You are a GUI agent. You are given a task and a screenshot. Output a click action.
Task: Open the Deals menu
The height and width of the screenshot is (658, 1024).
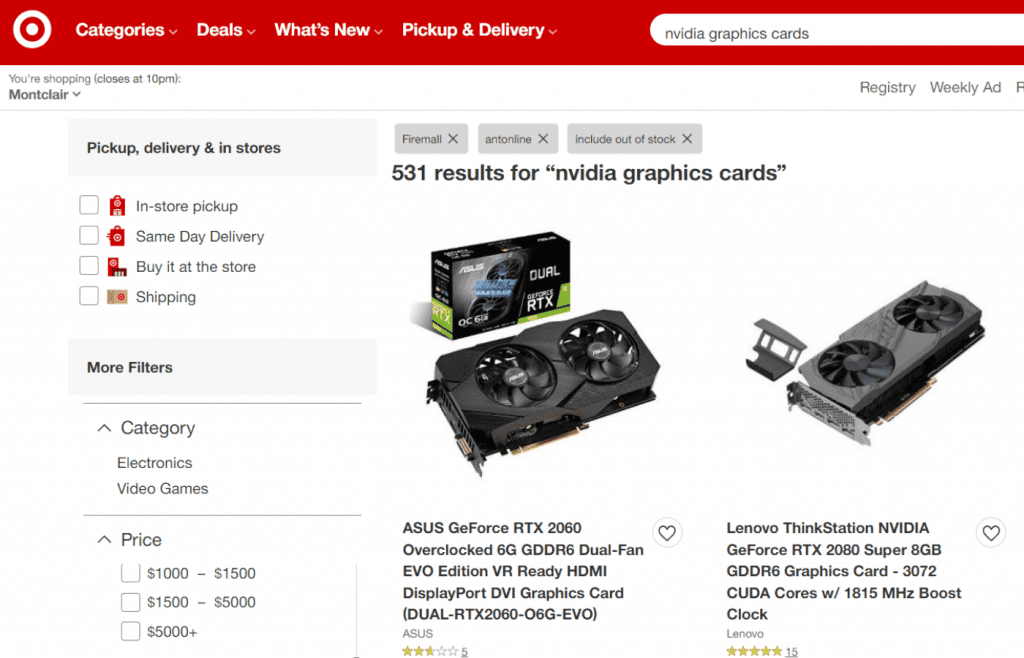pyautogui.click(x=226, y=30)
